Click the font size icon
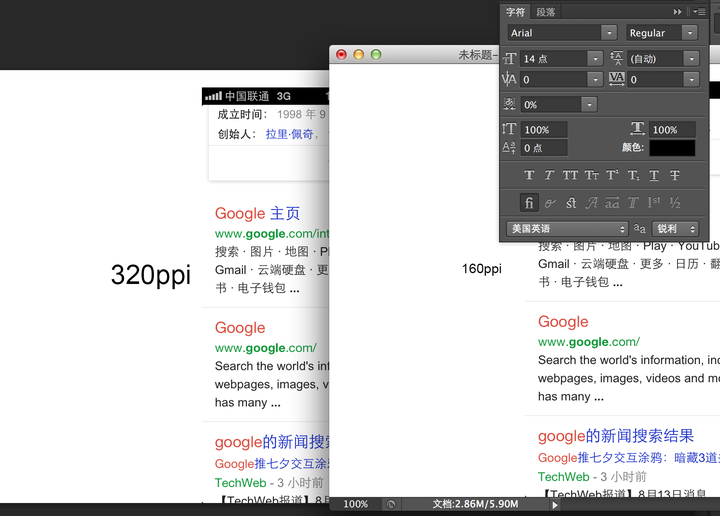 pos(509,59)
